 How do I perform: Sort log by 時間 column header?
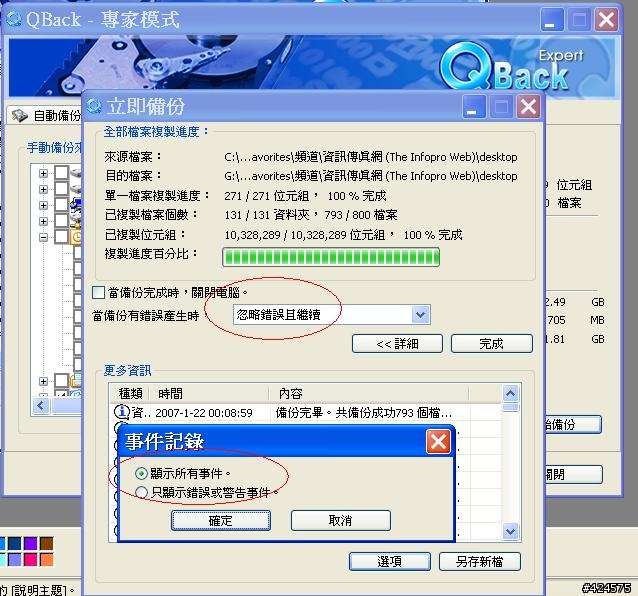pos(209,393)
